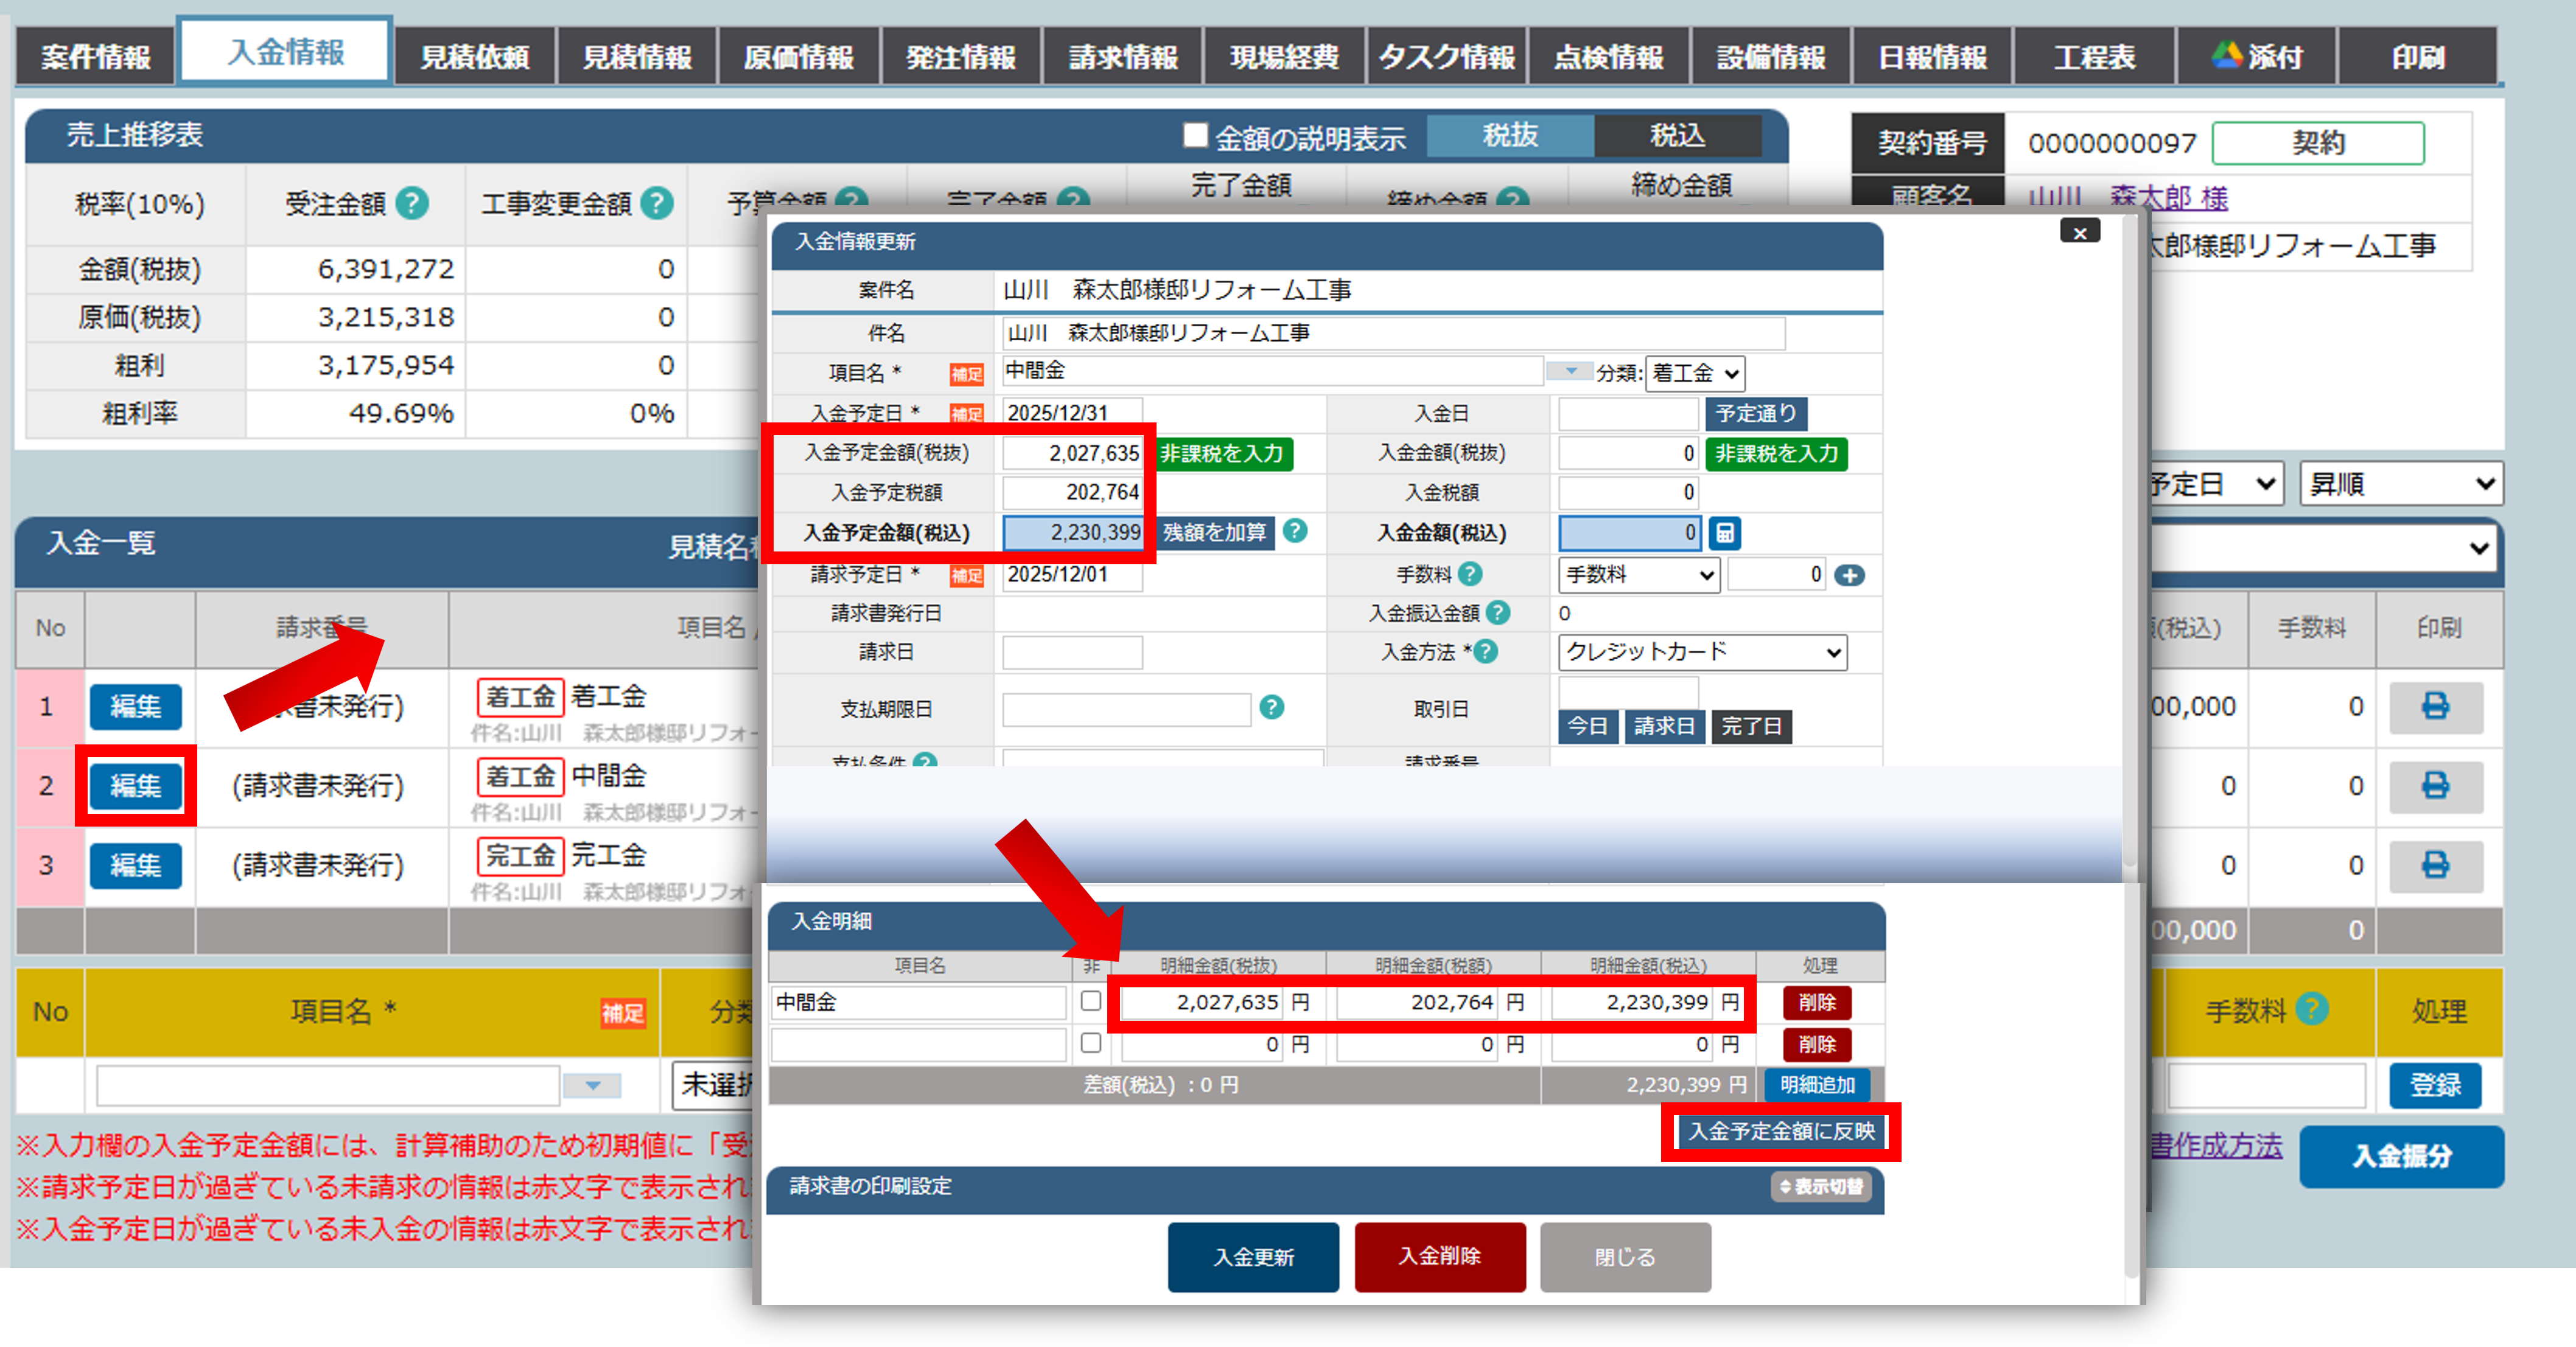Enable 金額の説明表示 checkbox

point(1195,135)
